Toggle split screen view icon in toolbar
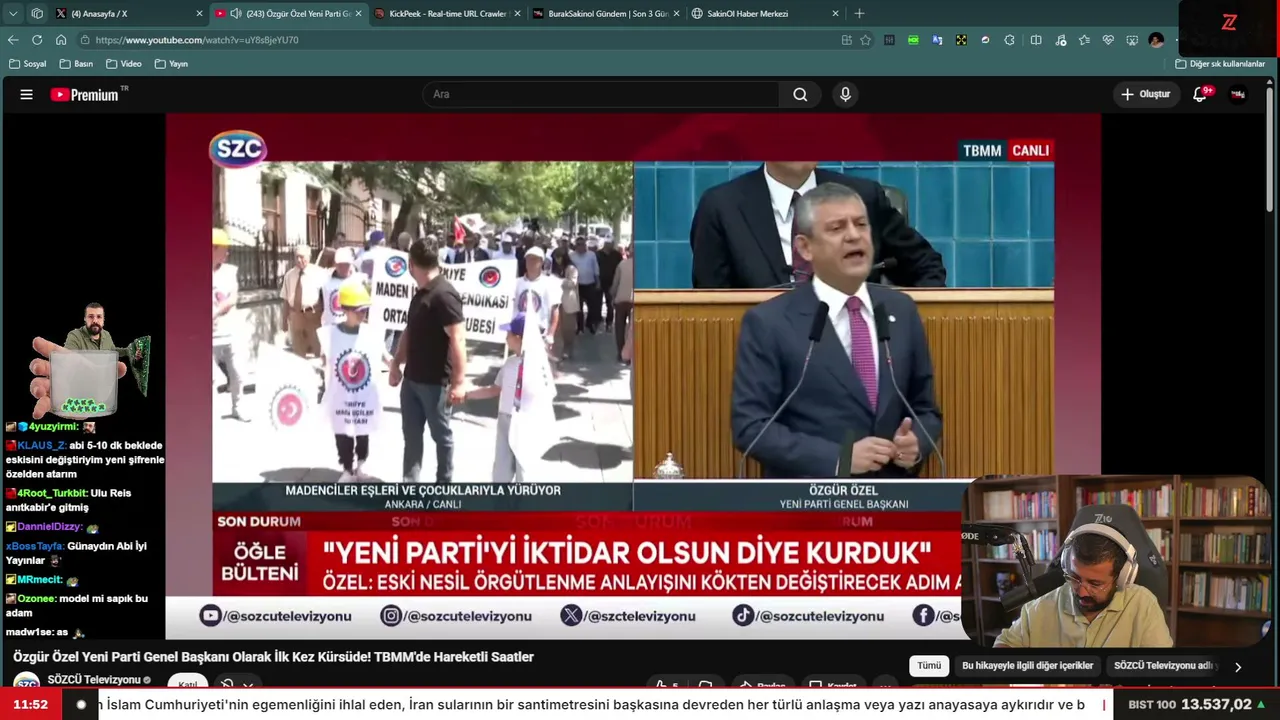The width and height of the screenshot is (1280, 720). tap(1036, 40)
